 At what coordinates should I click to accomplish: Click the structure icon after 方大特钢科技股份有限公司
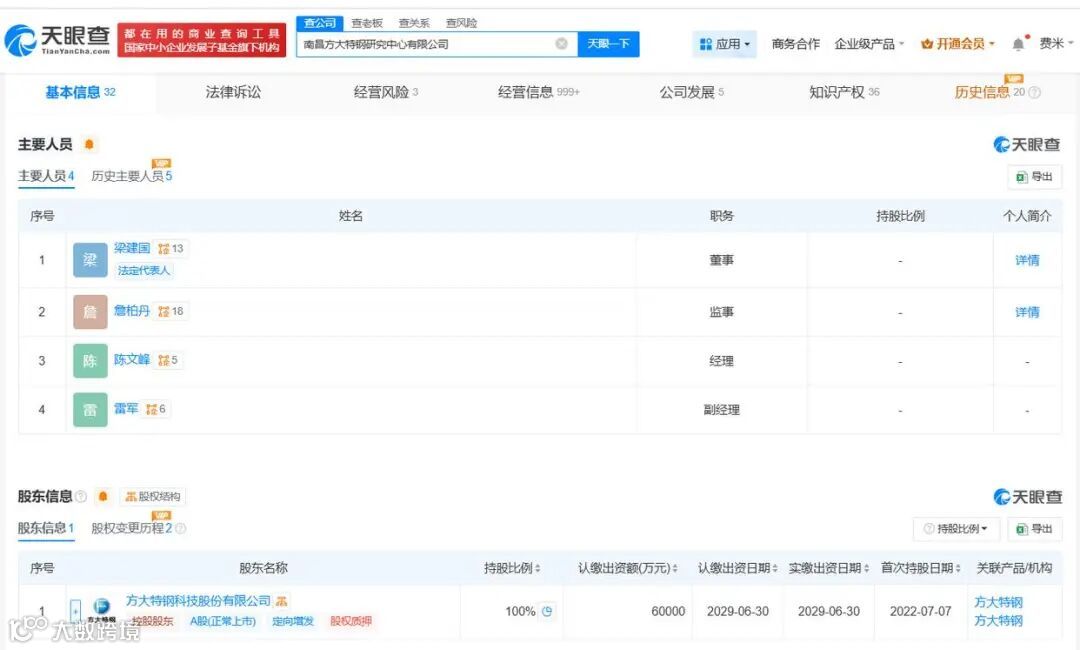[x=281, y=601]
